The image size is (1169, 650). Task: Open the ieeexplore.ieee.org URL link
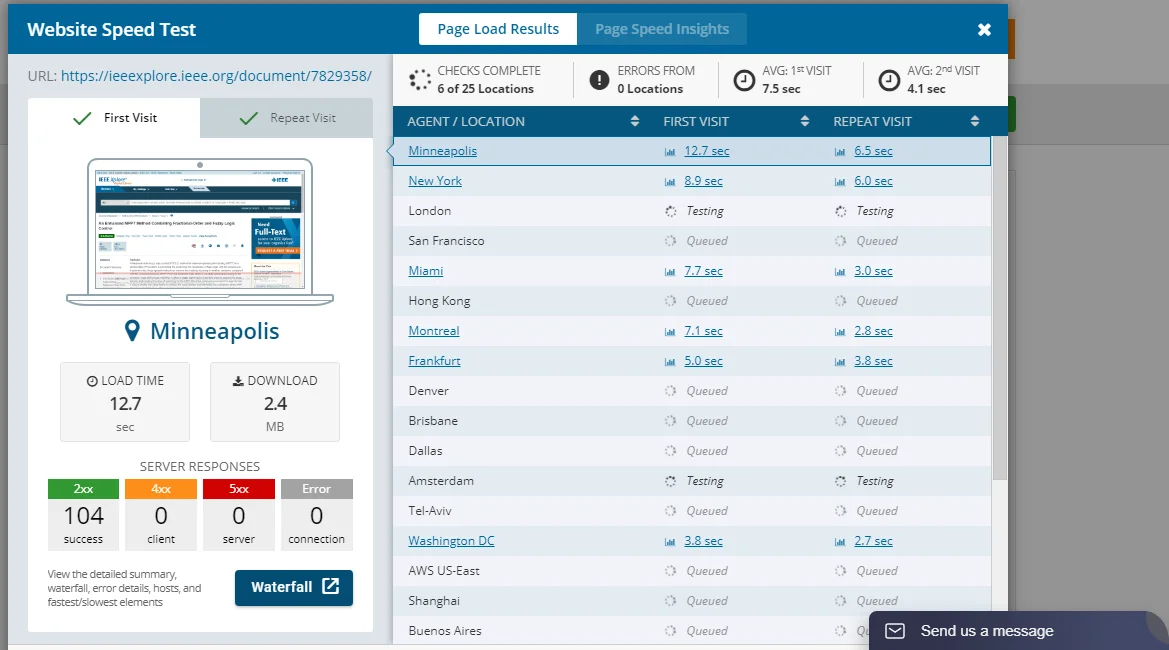point(216,76)
